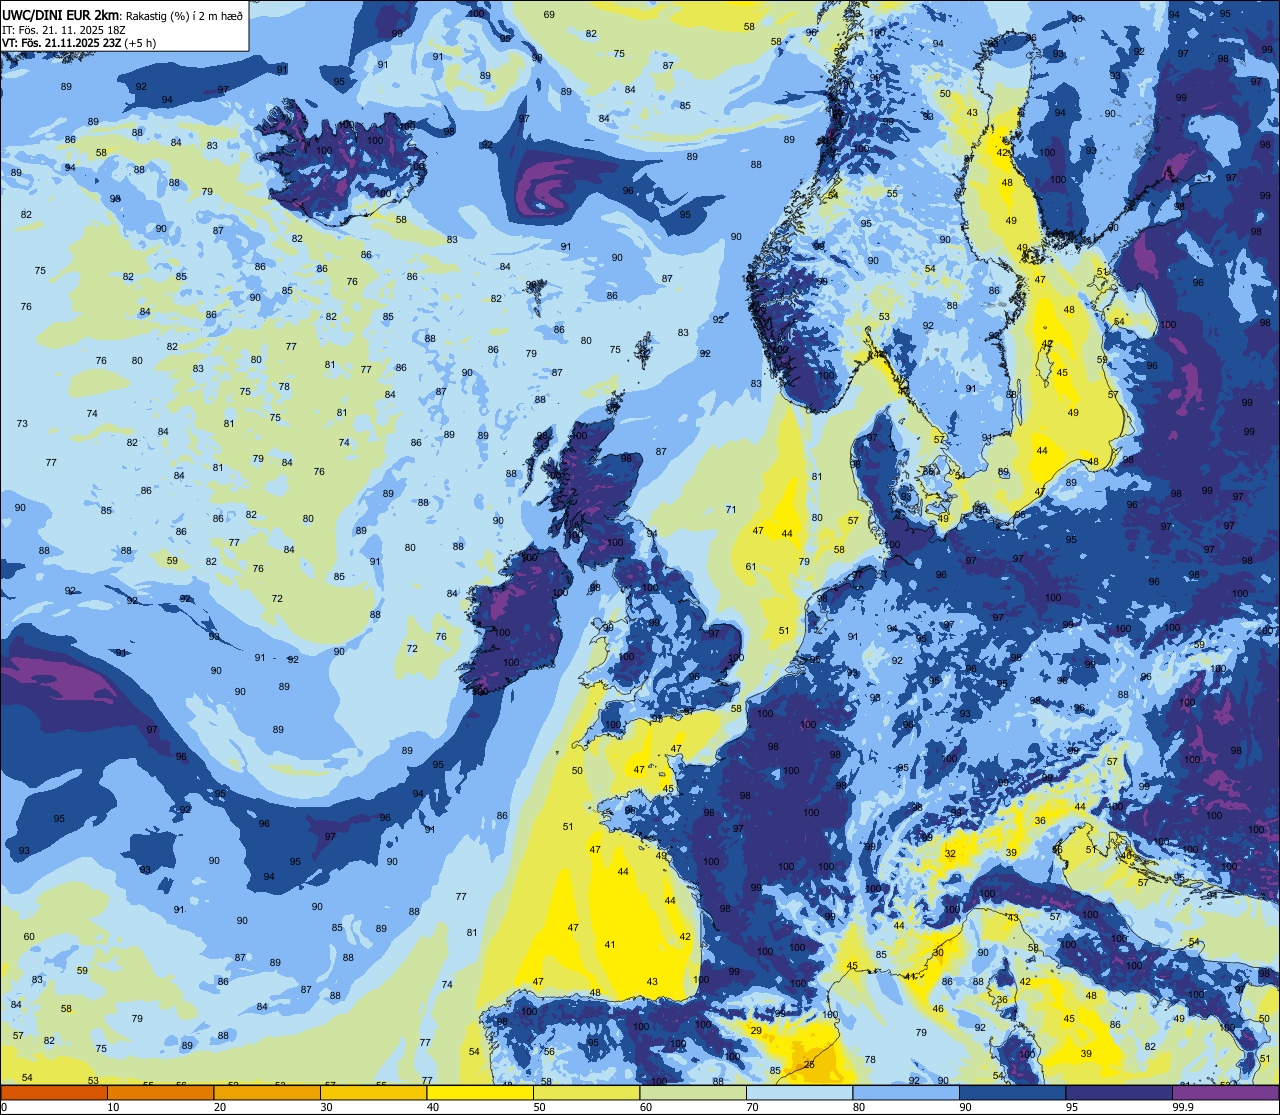Click the legend tick label '95'
Viewport: 1280px width, 1115px height.
1074,1107
